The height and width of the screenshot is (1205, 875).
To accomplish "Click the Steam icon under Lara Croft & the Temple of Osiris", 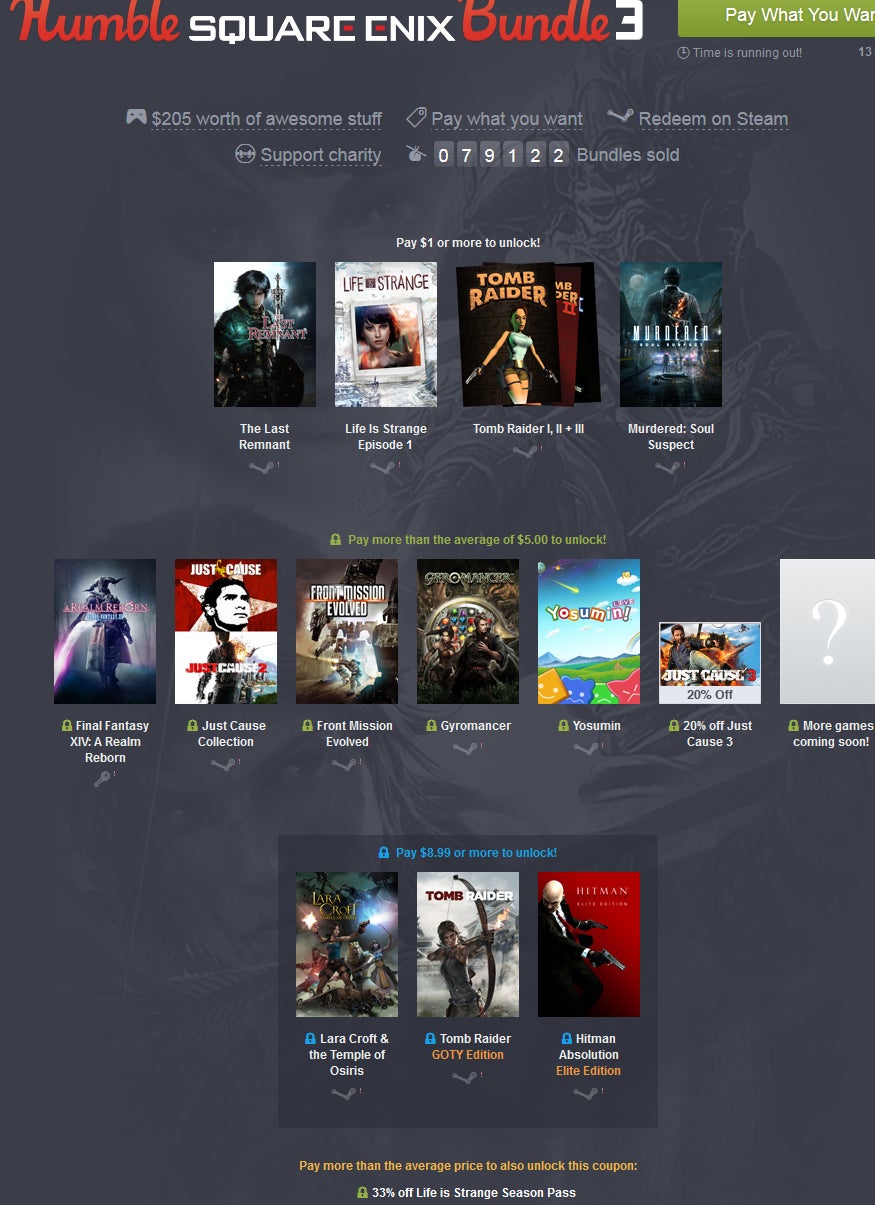I will click(x=344, y=1093).
